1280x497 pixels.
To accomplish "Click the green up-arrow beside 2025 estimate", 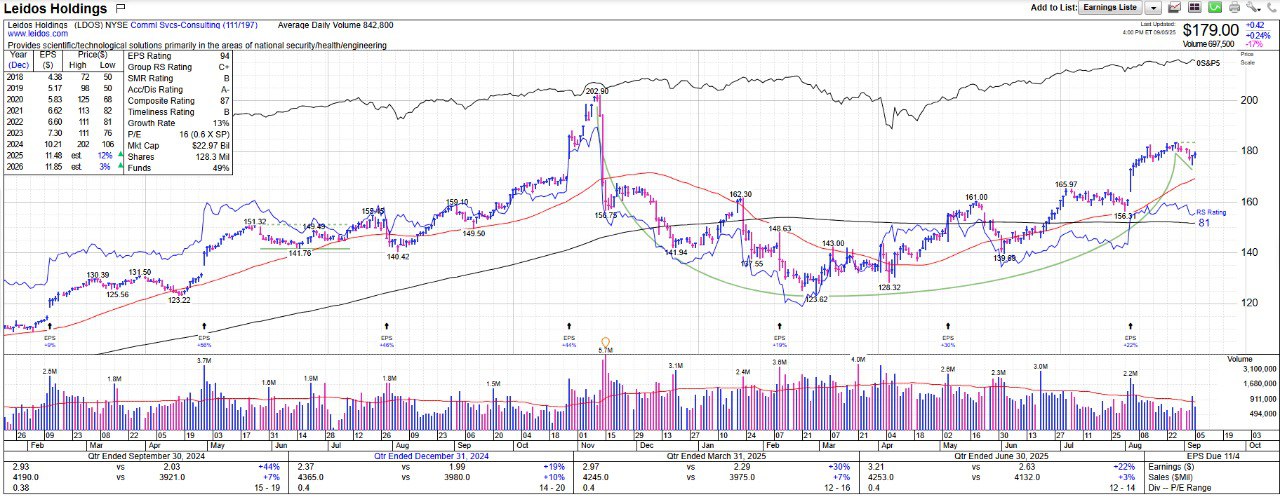I will pyautogui.click(x=121, y=155).
